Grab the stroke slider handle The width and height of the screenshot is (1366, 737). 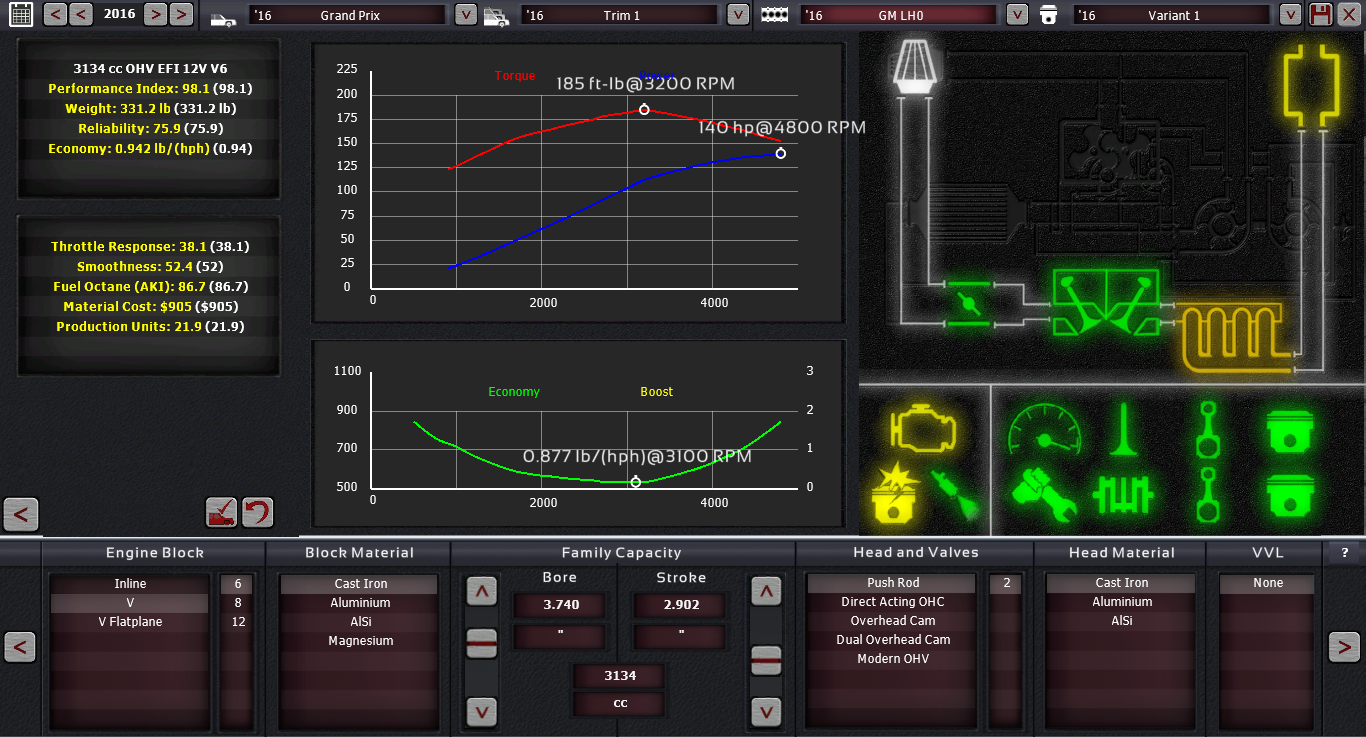[766, 660]
